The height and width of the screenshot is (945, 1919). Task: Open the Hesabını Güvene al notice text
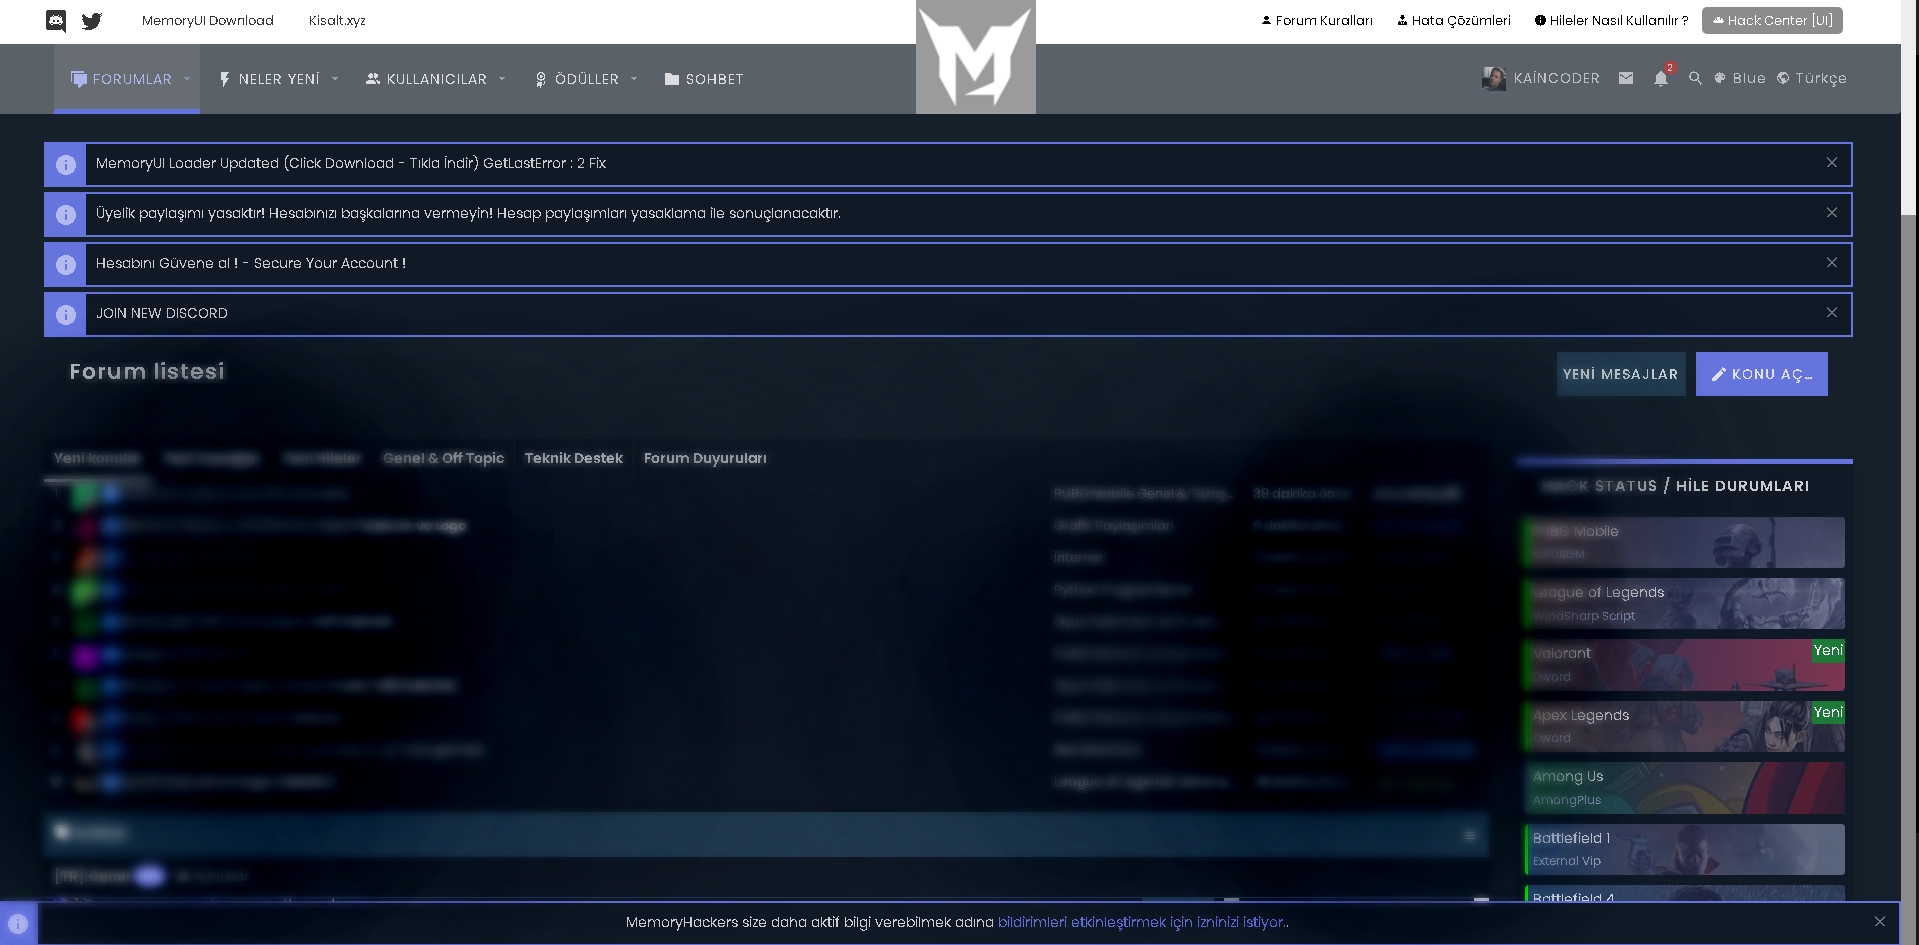click(251, 263)
